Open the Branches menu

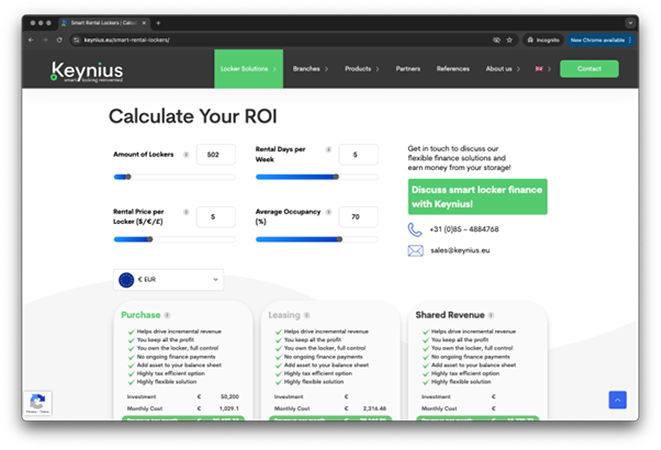click(310, 69)
